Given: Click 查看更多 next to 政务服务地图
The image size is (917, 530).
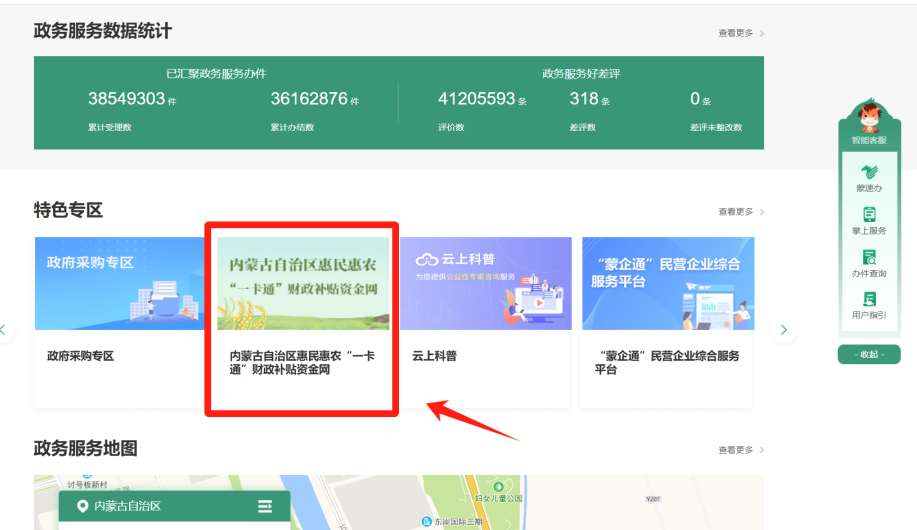Looking at the screenshot, I should [740, 450].
